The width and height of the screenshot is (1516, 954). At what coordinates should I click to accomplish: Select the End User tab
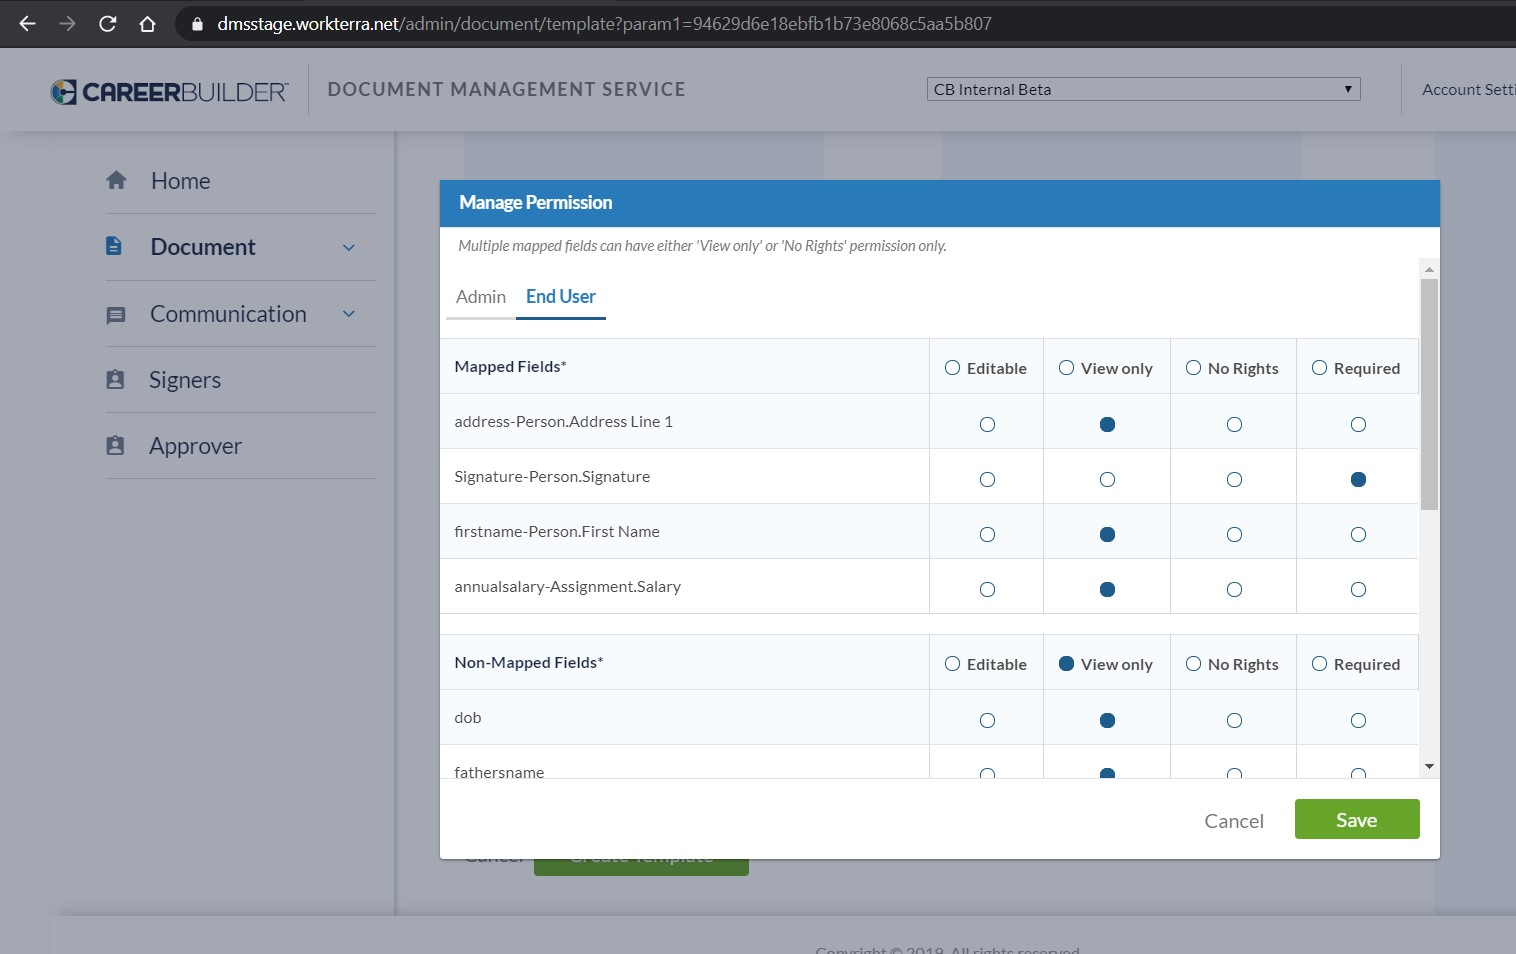point(561,297)
